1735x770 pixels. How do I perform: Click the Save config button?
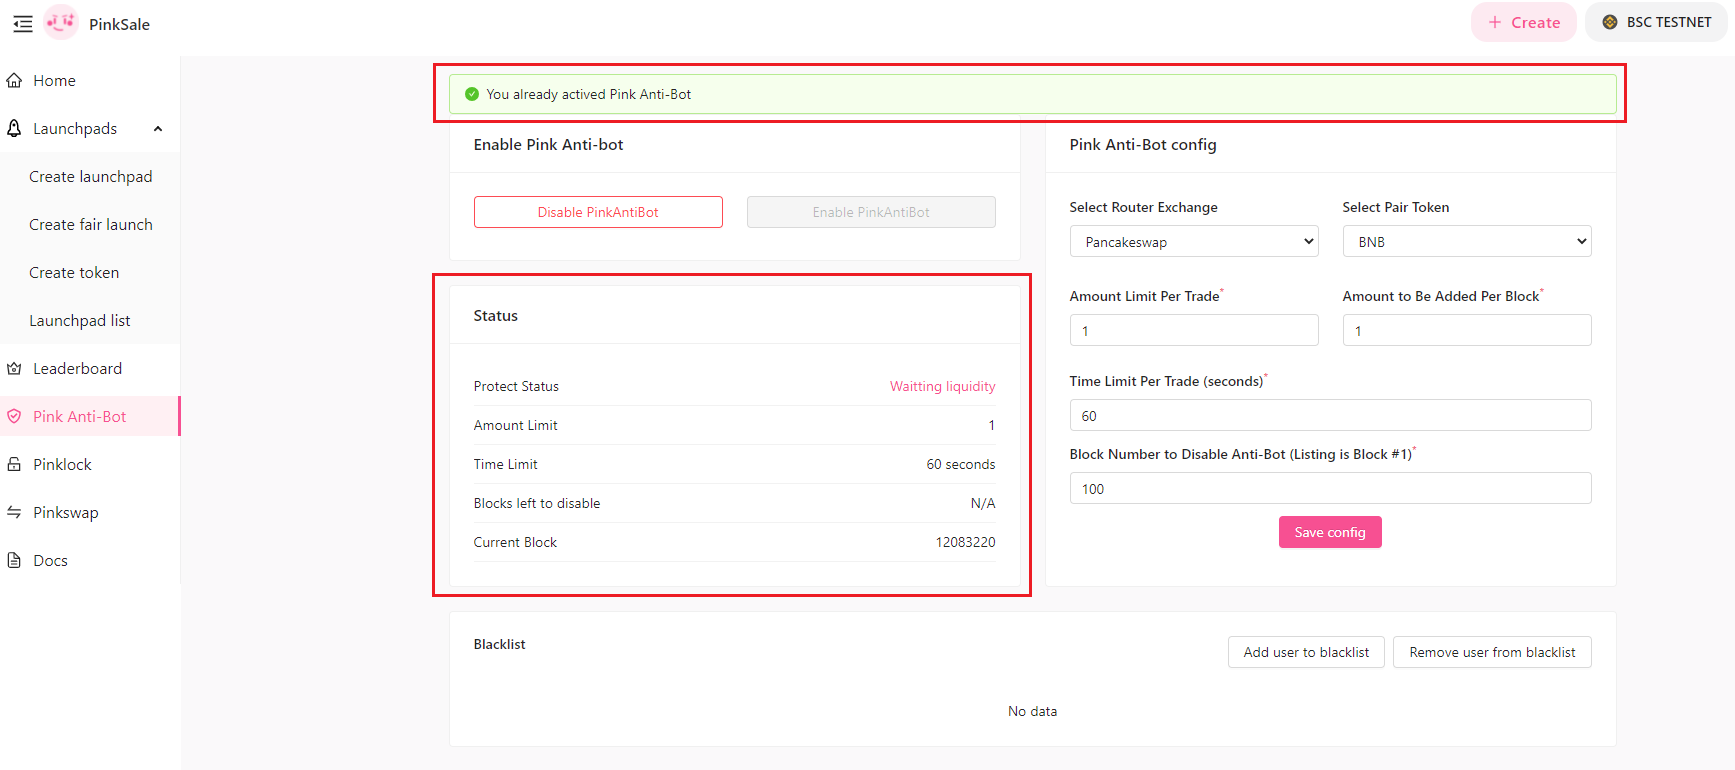pos(1330,532)
